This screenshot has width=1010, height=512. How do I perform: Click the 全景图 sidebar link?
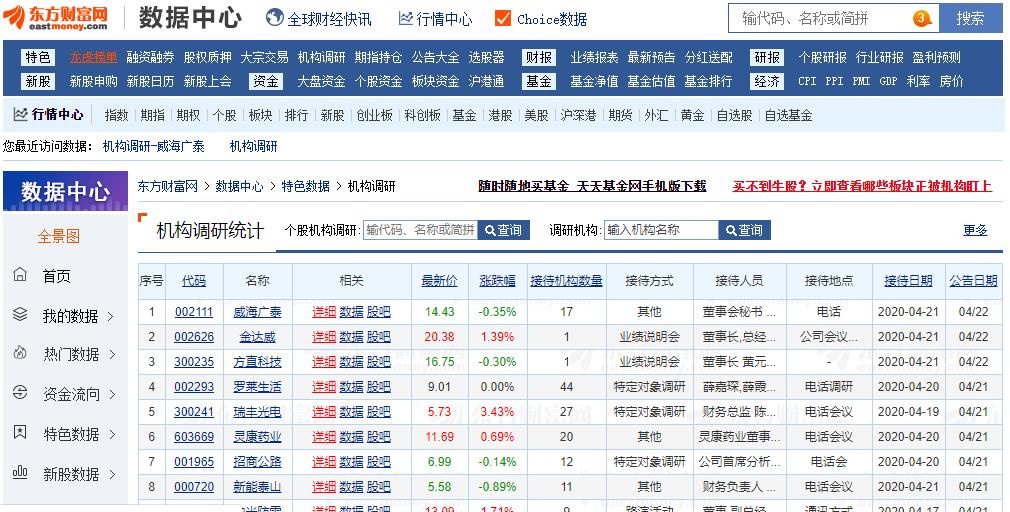pyautogui.click(x=59, y=236)
